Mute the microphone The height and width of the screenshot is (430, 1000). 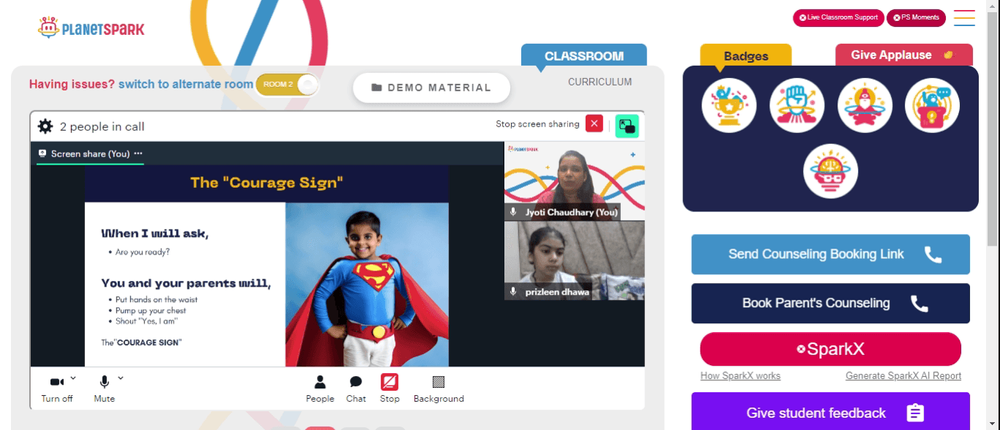click(104, 389)
